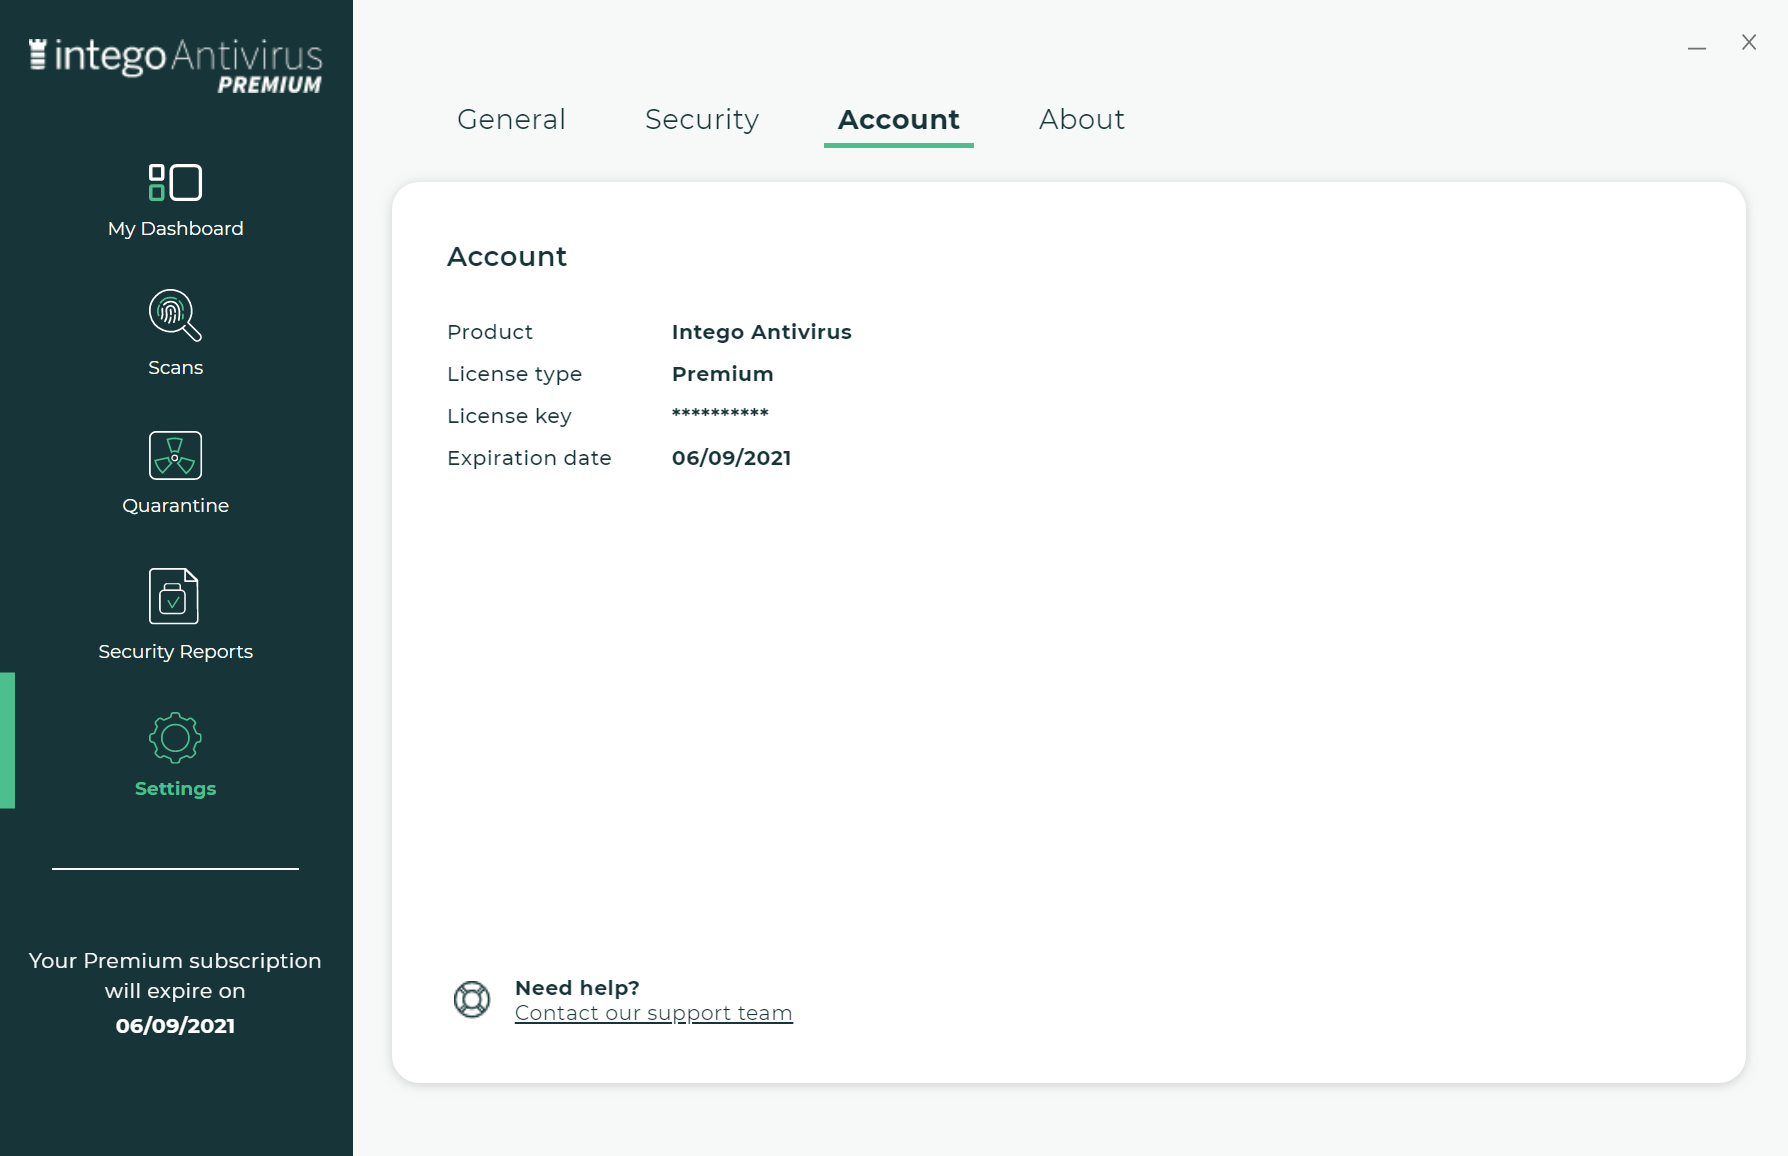
Task: Minimize the Intego window
Action: [x=1697, y=47]
